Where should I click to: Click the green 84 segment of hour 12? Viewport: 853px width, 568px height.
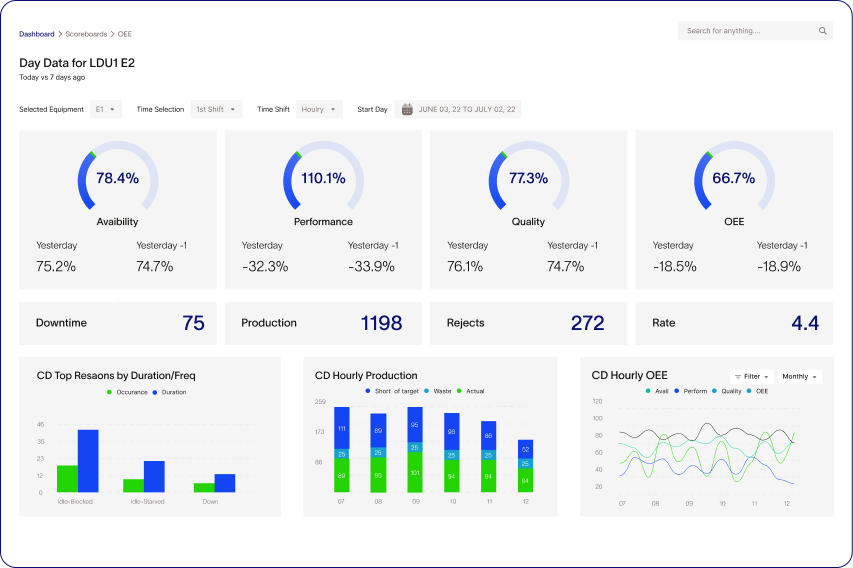pos(526,480)
